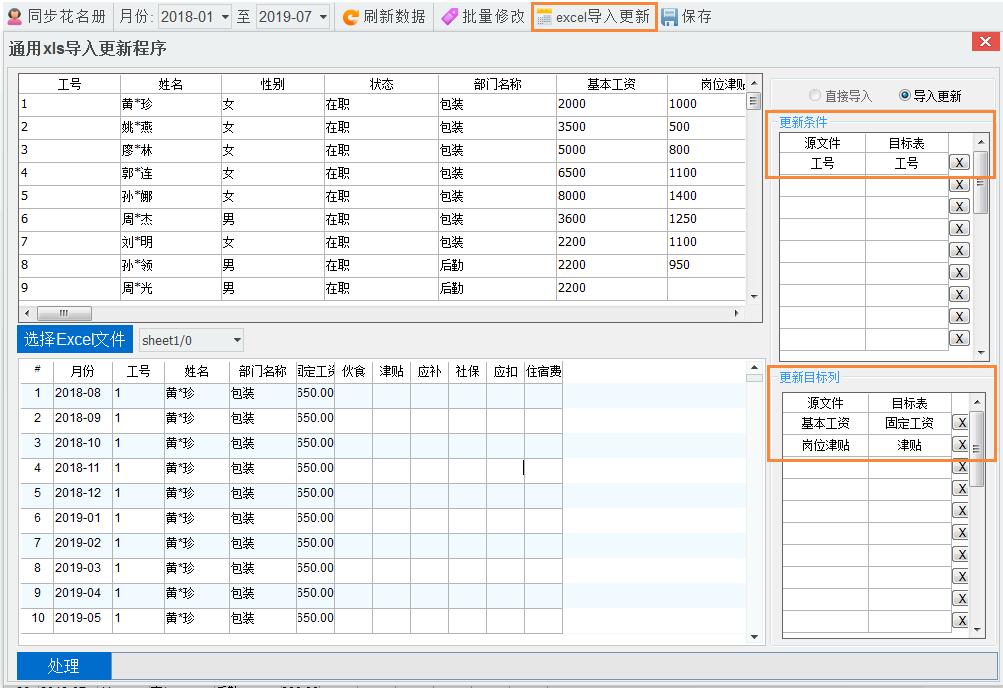Select the 孙*领 name cell
Viewport: 1003px width, 688px height.
click(171, 265)
